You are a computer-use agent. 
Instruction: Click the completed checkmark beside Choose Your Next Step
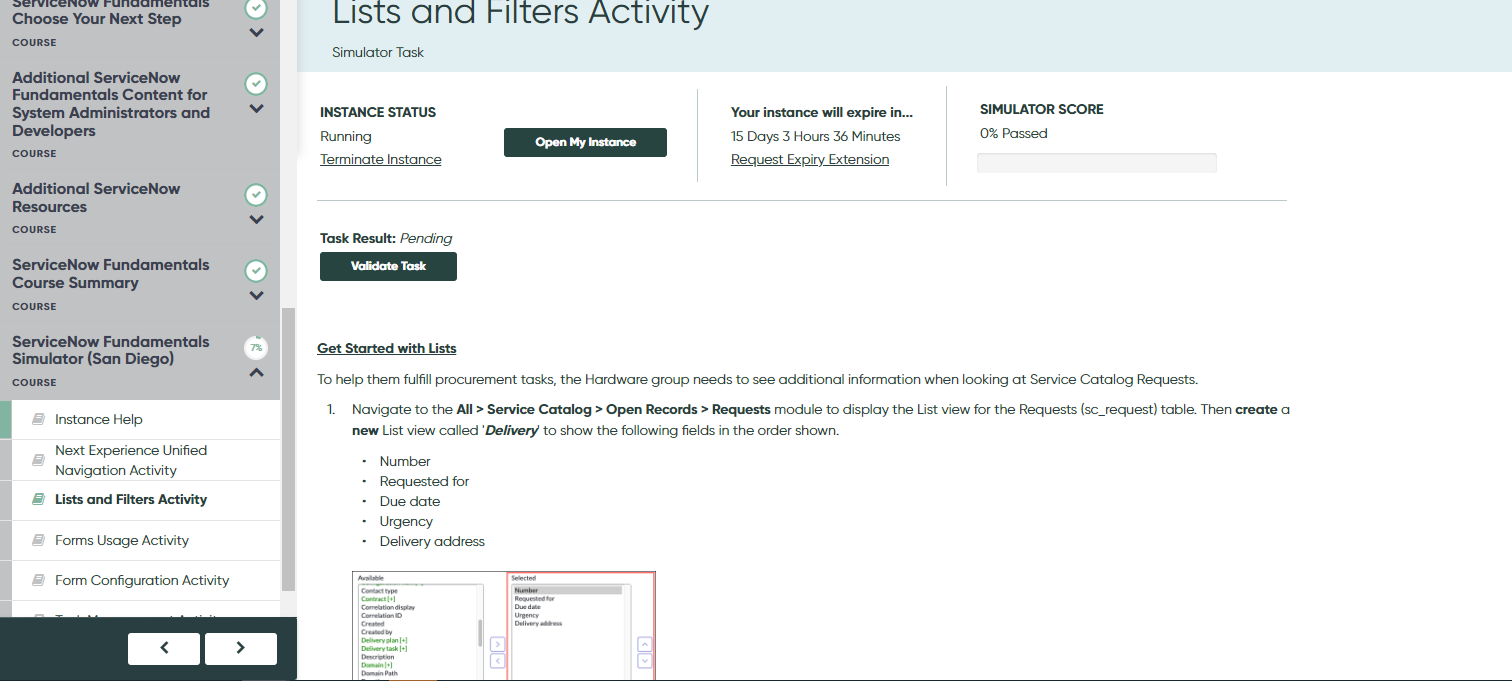[256, 8]
